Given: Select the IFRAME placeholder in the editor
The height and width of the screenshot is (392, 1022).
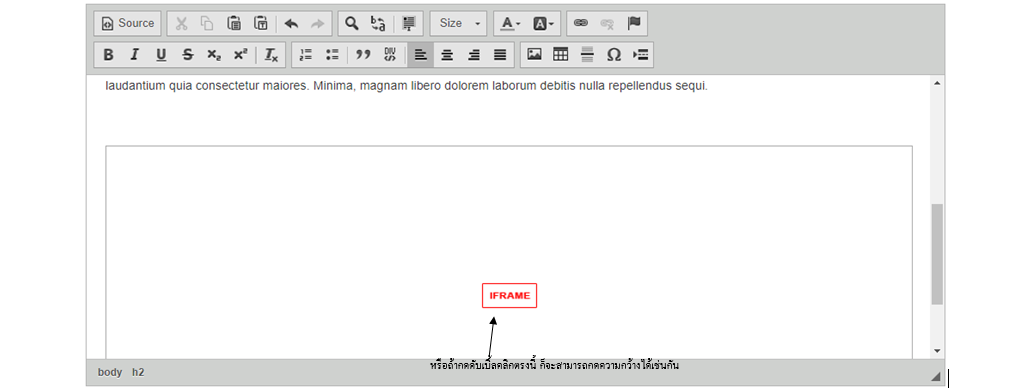Looking at the screenshot, I should tap(510, 295).
